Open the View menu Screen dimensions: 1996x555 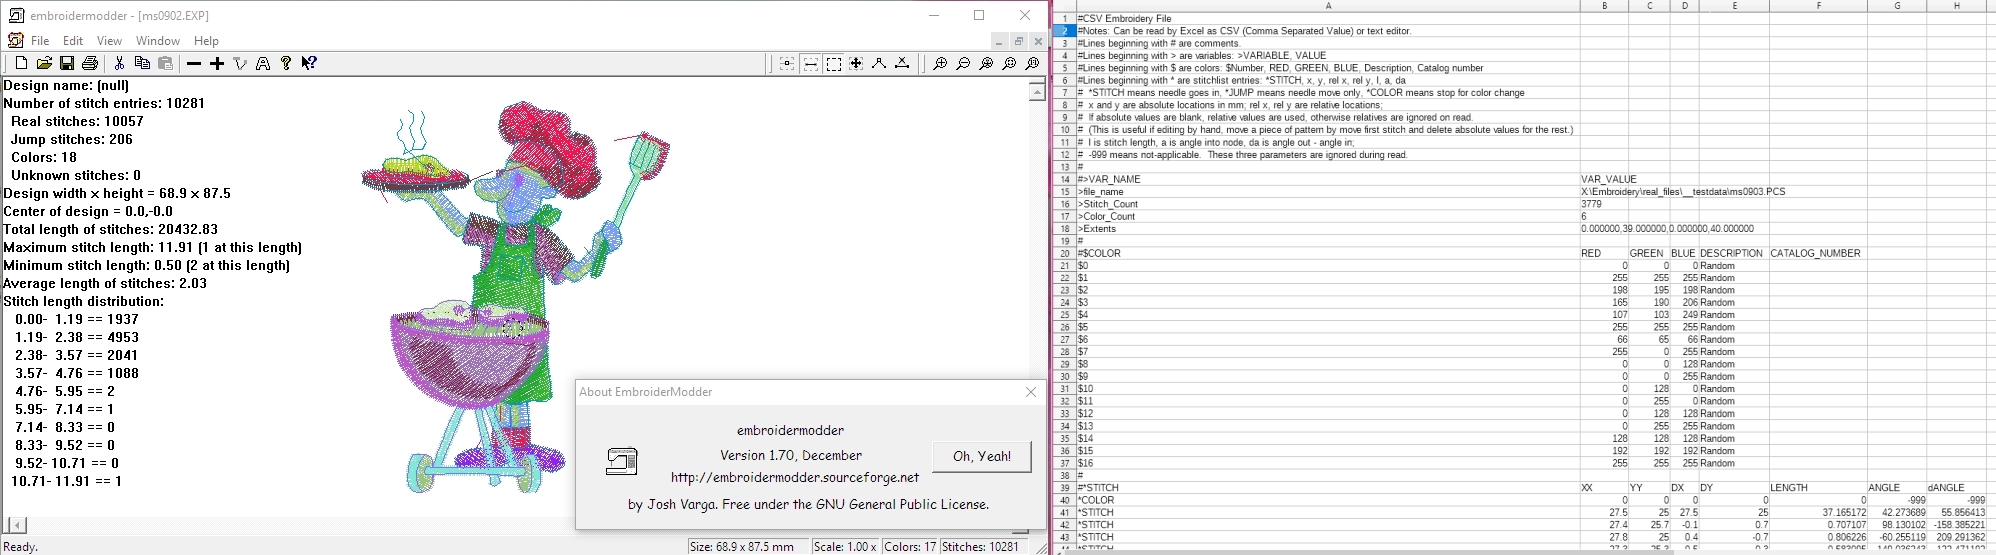pyautogui.click(x=109, y=41)
